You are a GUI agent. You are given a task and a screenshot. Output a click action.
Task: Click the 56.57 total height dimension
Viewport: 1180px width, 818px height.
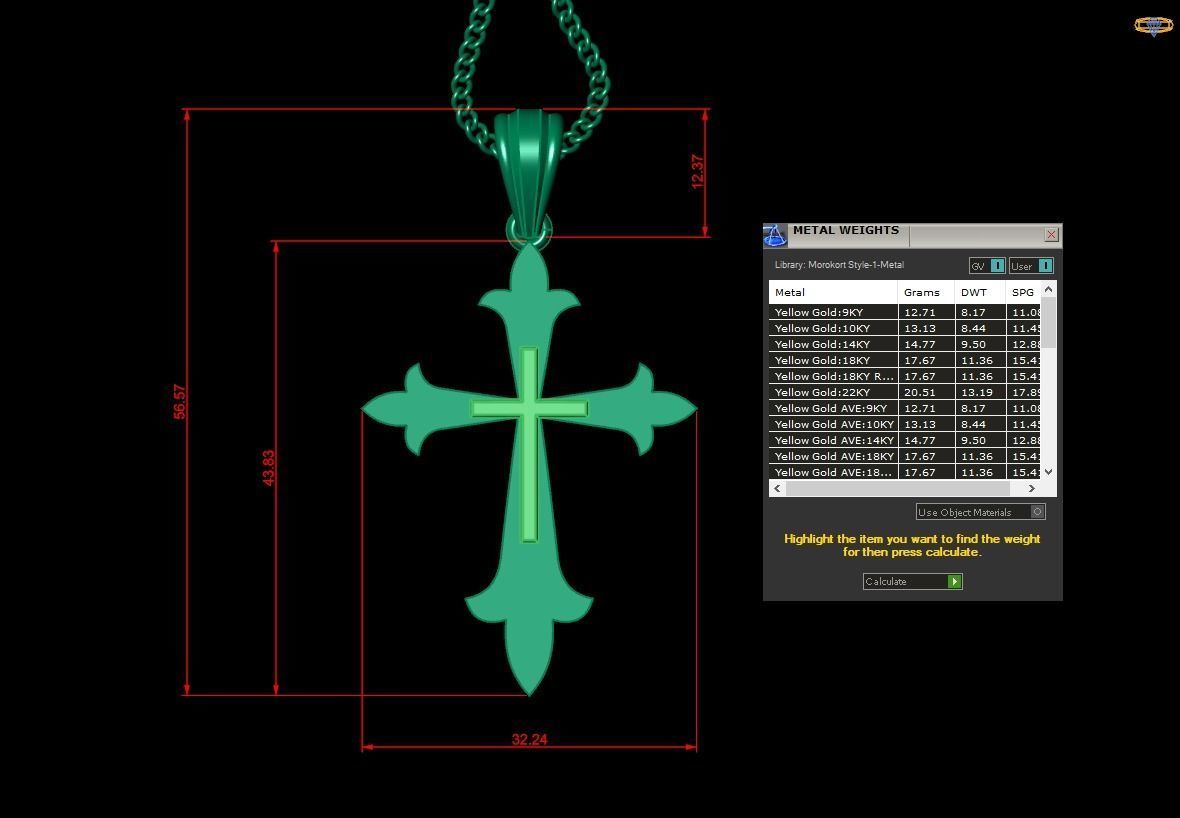pyautogui.click(x=179, y=401)
